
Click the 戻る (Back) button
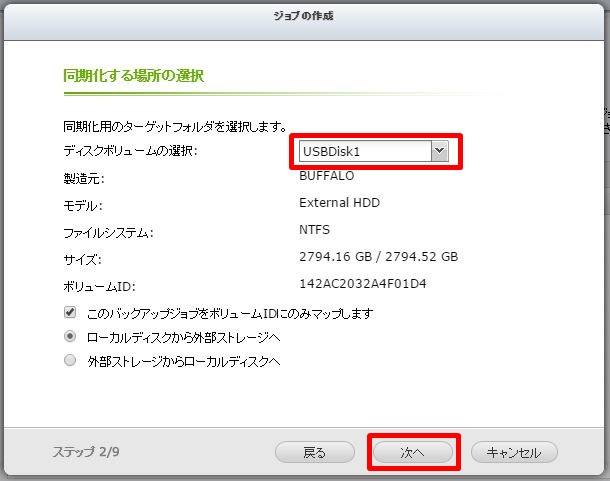pos(315,452)
